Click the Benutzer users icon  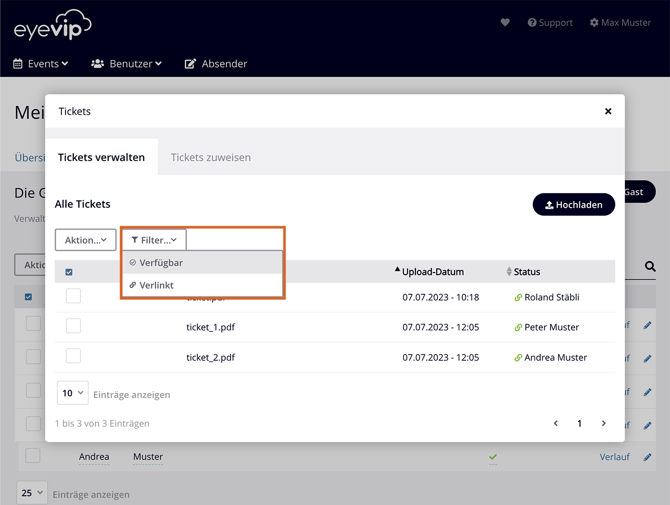tap(97, 64)
